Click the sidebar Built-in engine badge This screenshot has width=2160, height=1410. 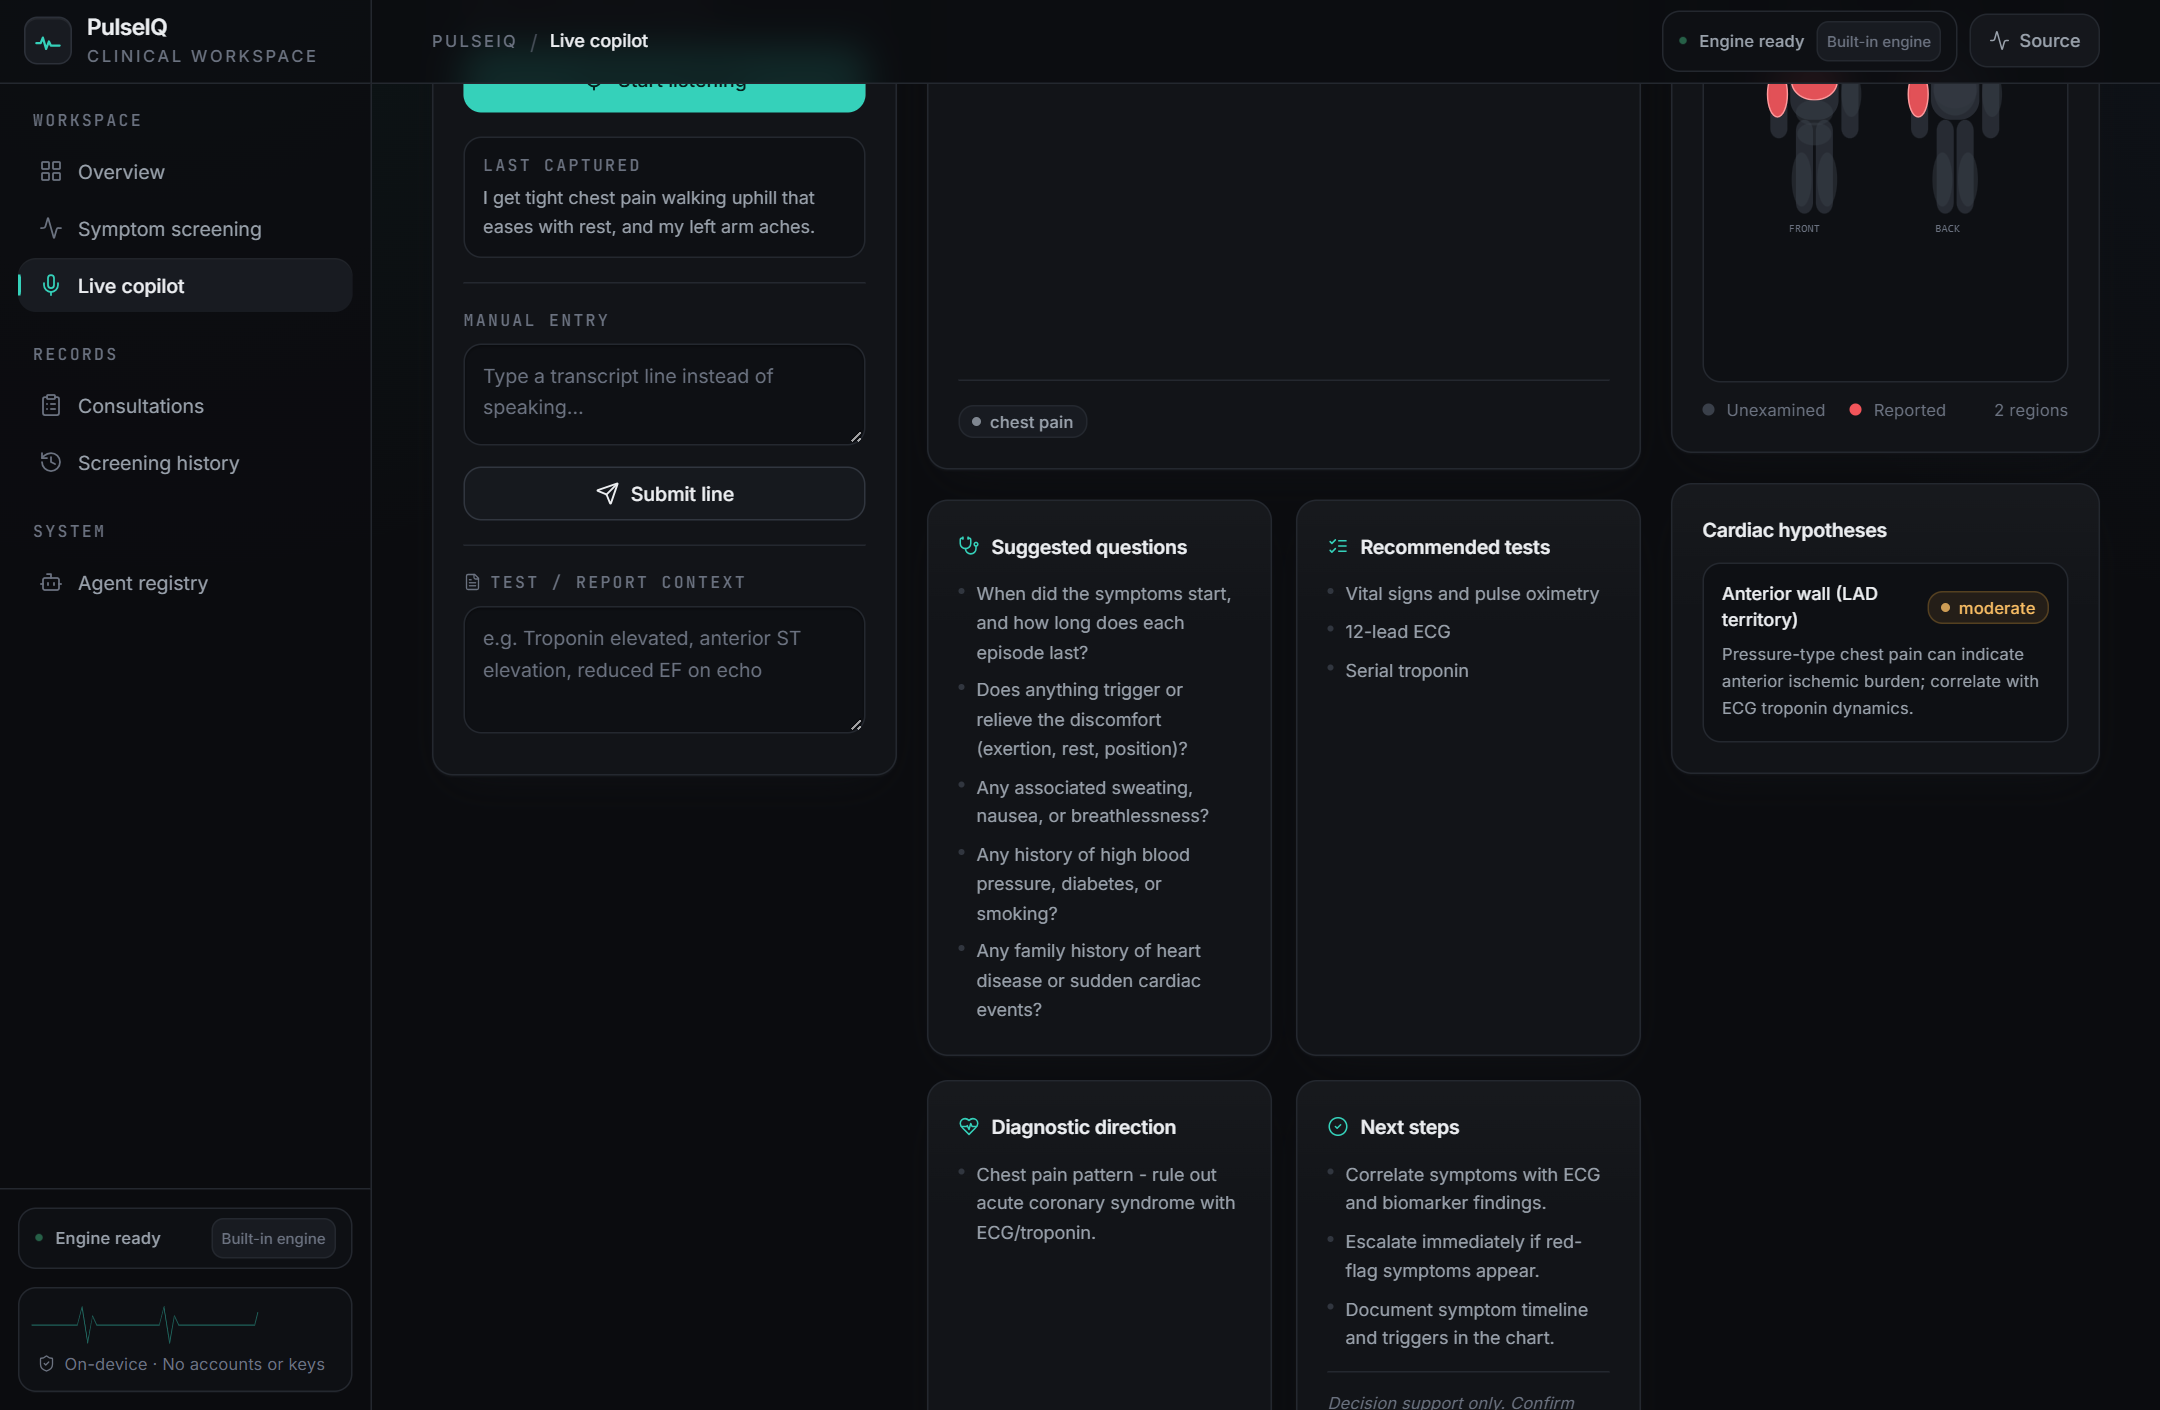(273, 1238)
